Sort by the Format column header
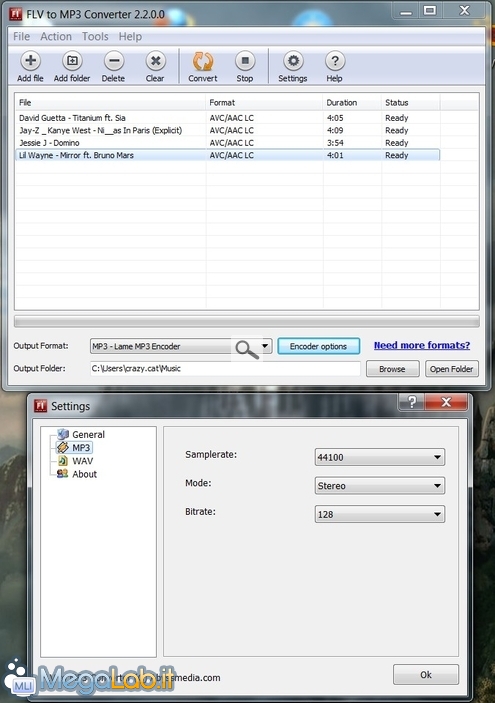This screenshot has height=703, width=495. pyautogui.click(x=264, y=103)
